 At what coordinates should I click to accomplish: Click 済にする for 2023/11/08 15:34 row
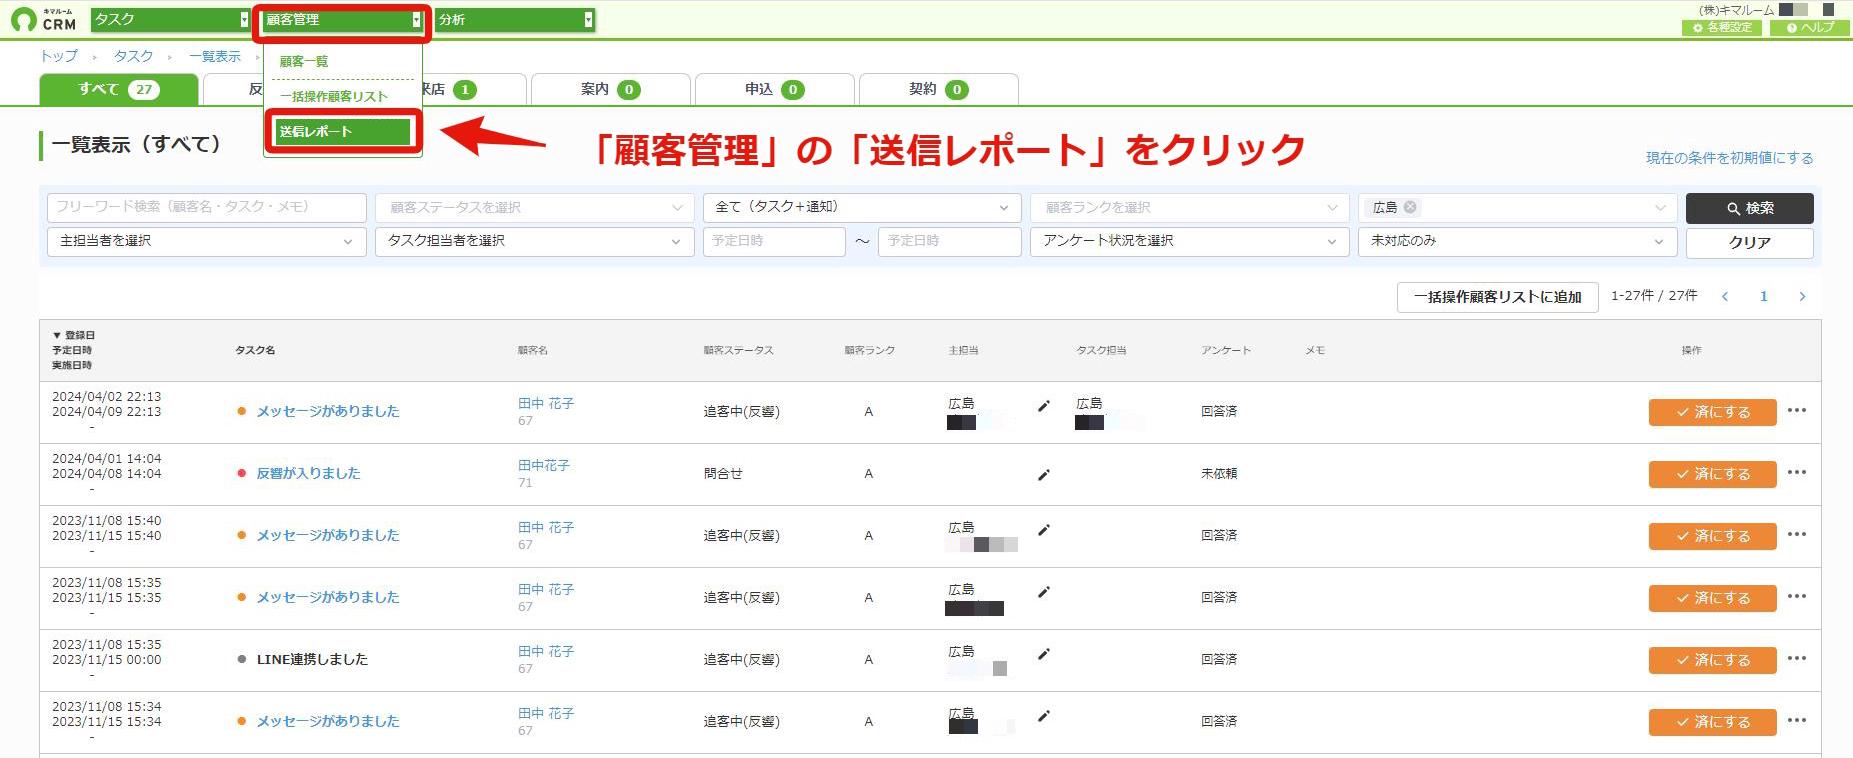[1712, 722]
